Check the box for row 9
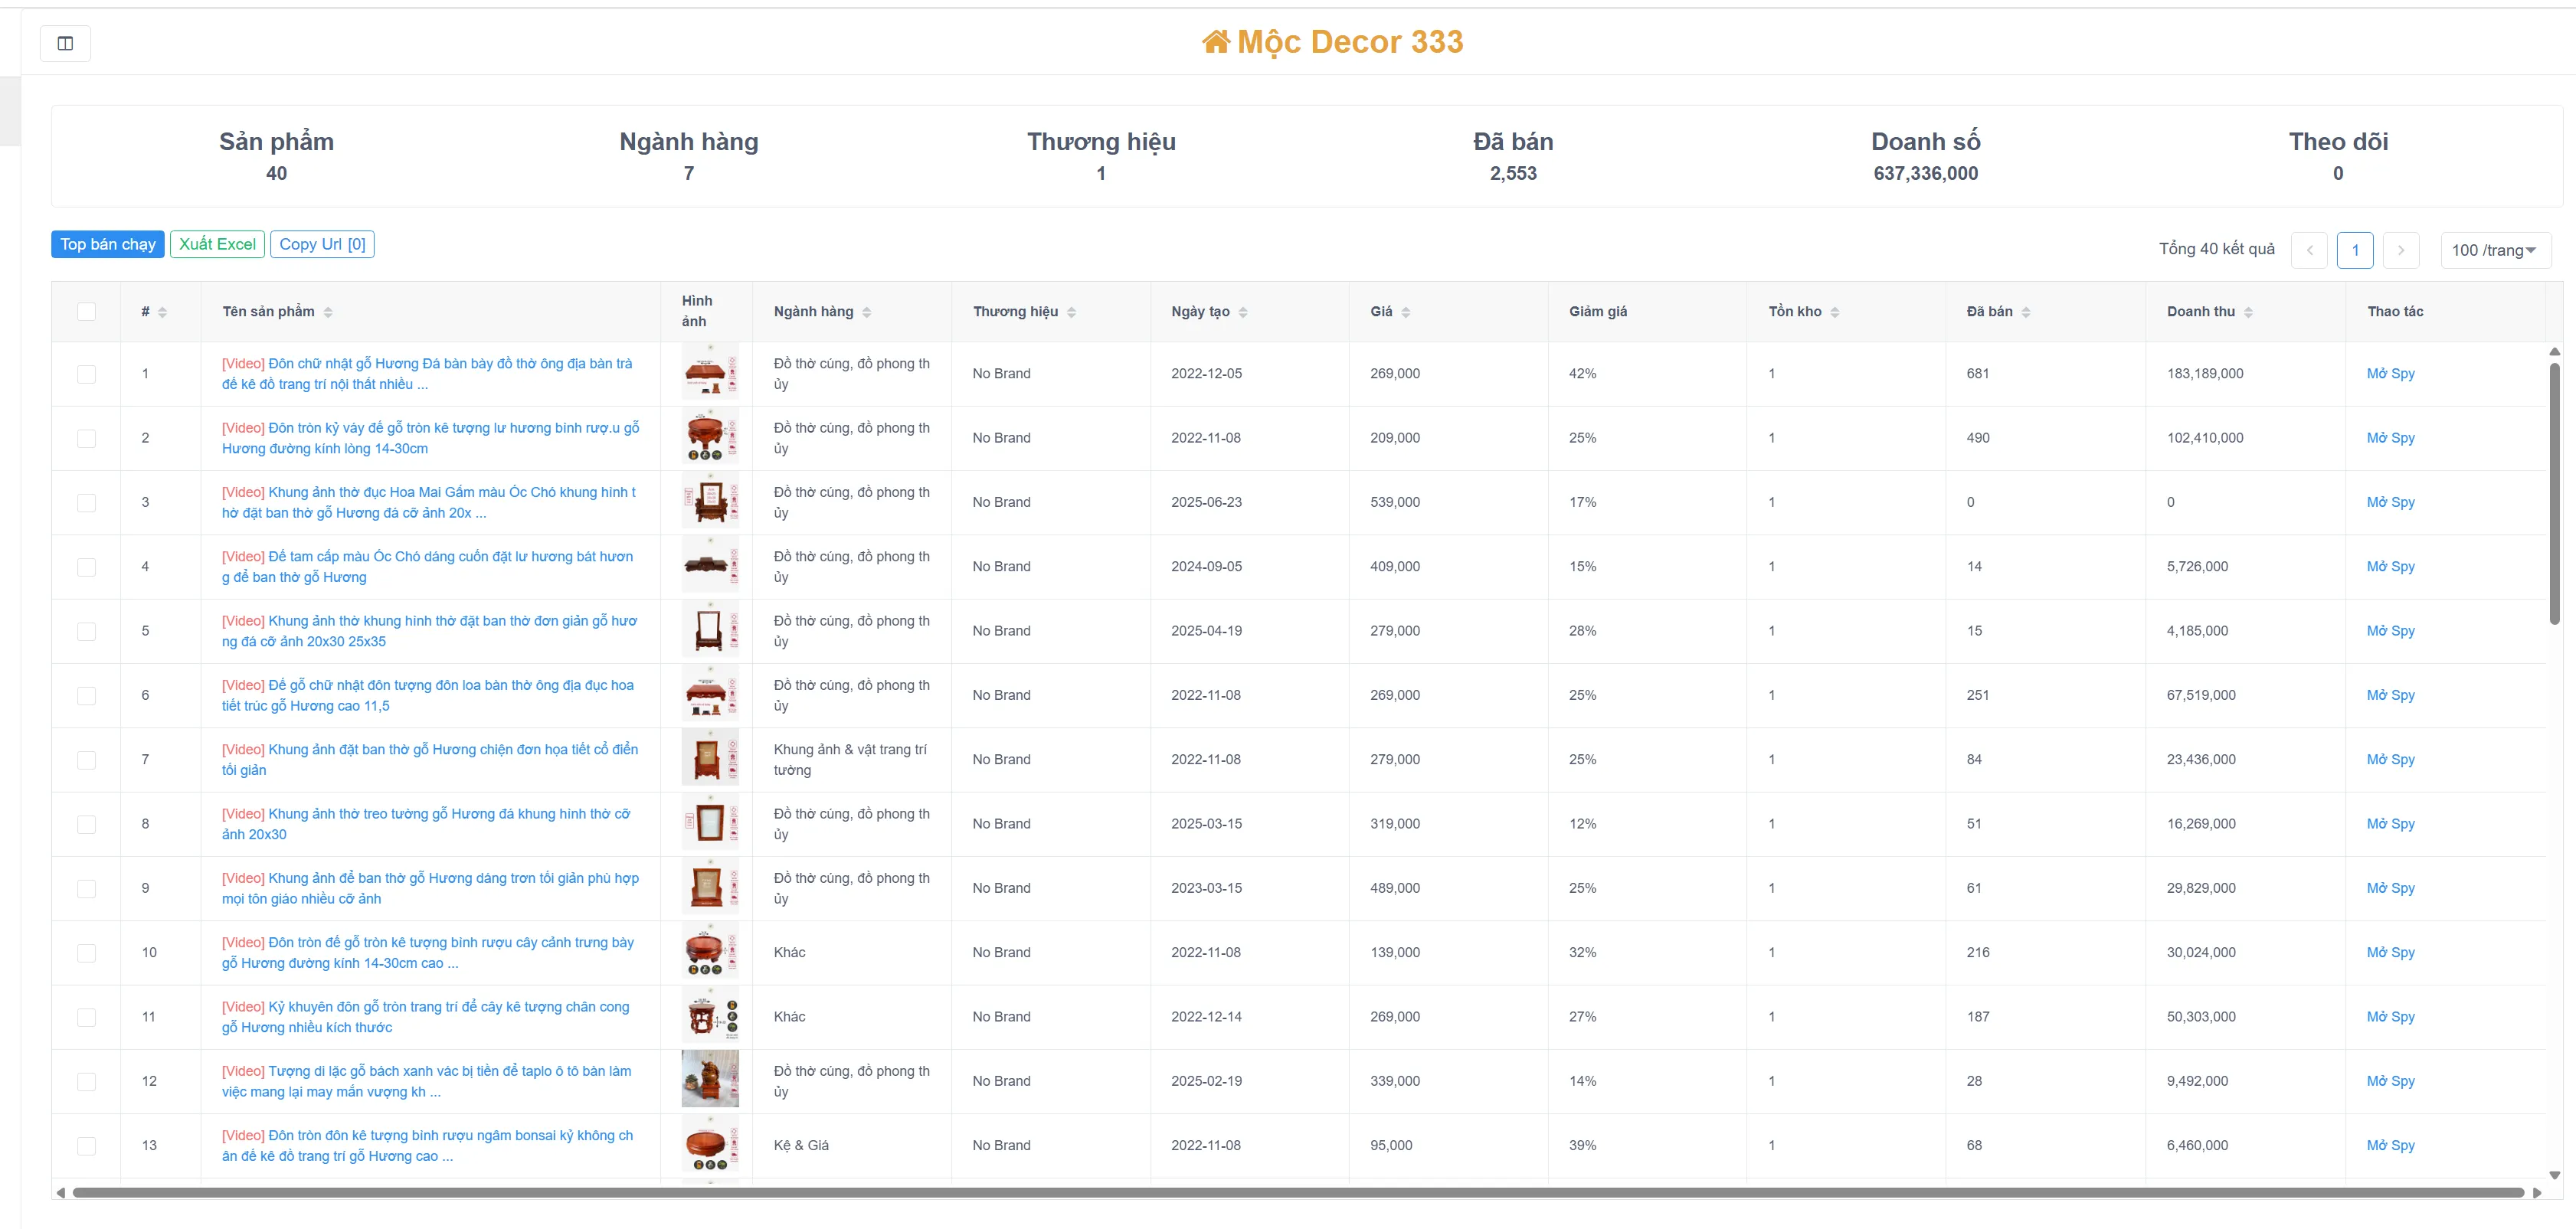Viewport: 2576px width, 1229px height. (87, 889)
